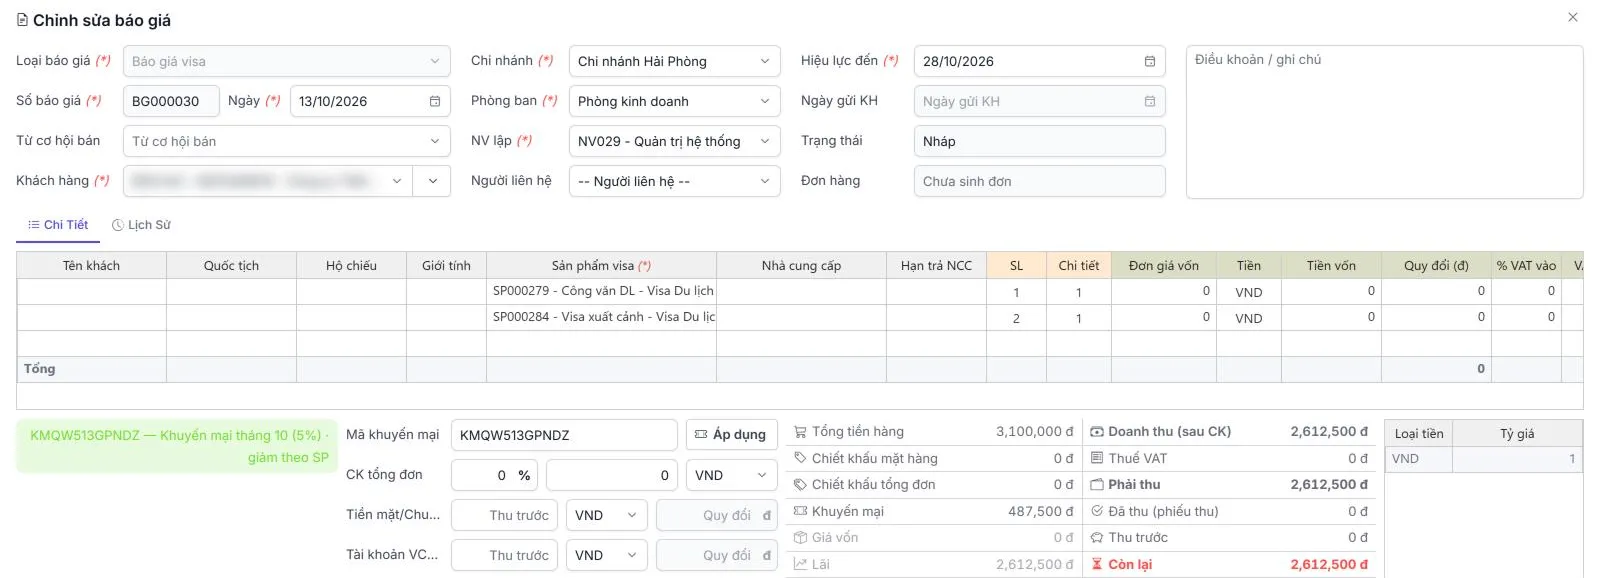
Task: Close the Chỉnh sửa báo giá dialog
Action: 1573,17
